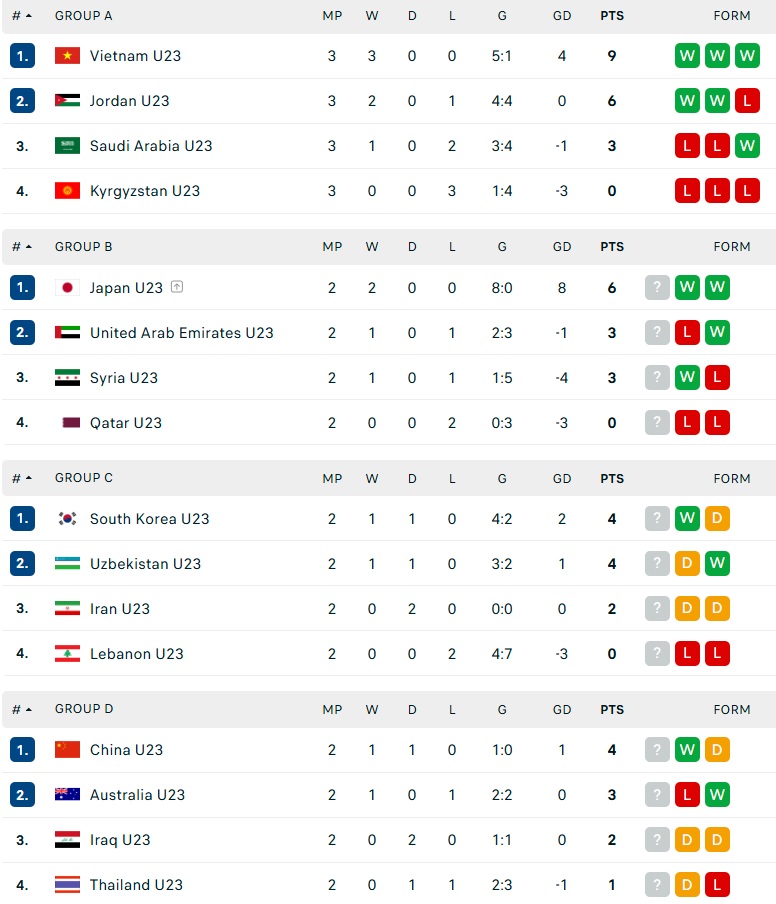This screenshot has height=904, width=776.
Task: Click the green W form badge for Syria U23
Action: pyautogui.click(x=687, y=378)
